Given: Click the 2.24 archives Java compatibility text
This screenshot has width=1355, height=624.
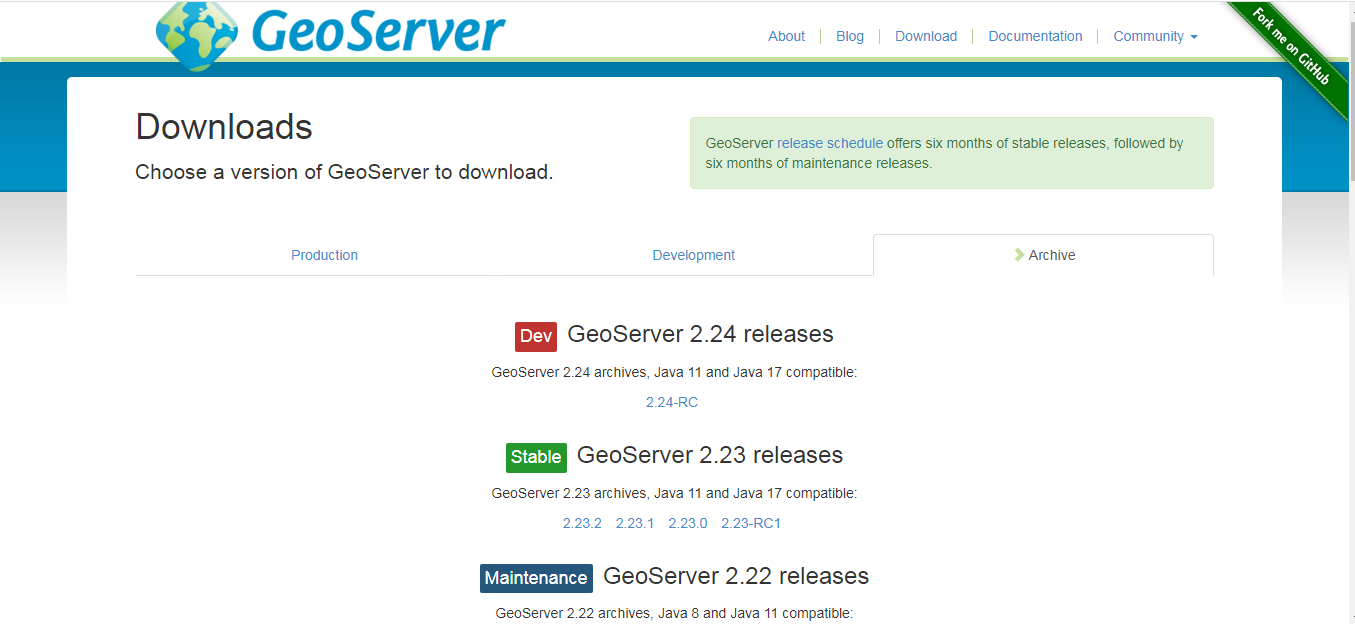Looking at the screenshot, I should [674, 372].
